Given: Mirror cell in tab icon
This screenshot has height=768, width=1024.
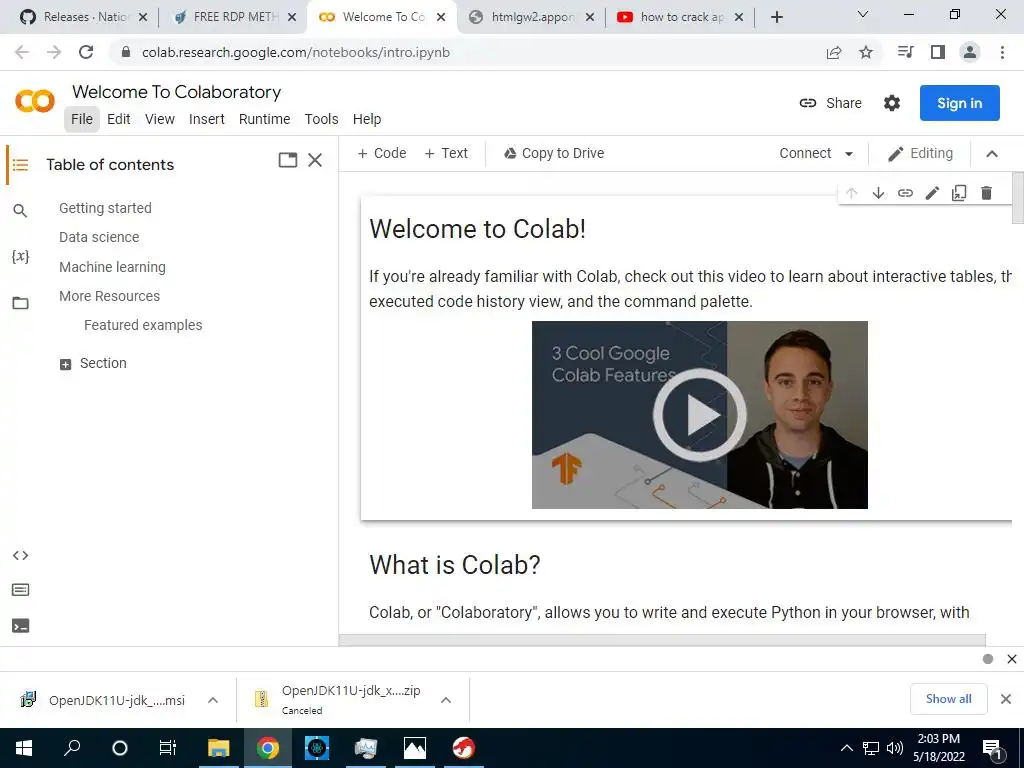Looking at the screenshot, I should click(x=959, y=193).
